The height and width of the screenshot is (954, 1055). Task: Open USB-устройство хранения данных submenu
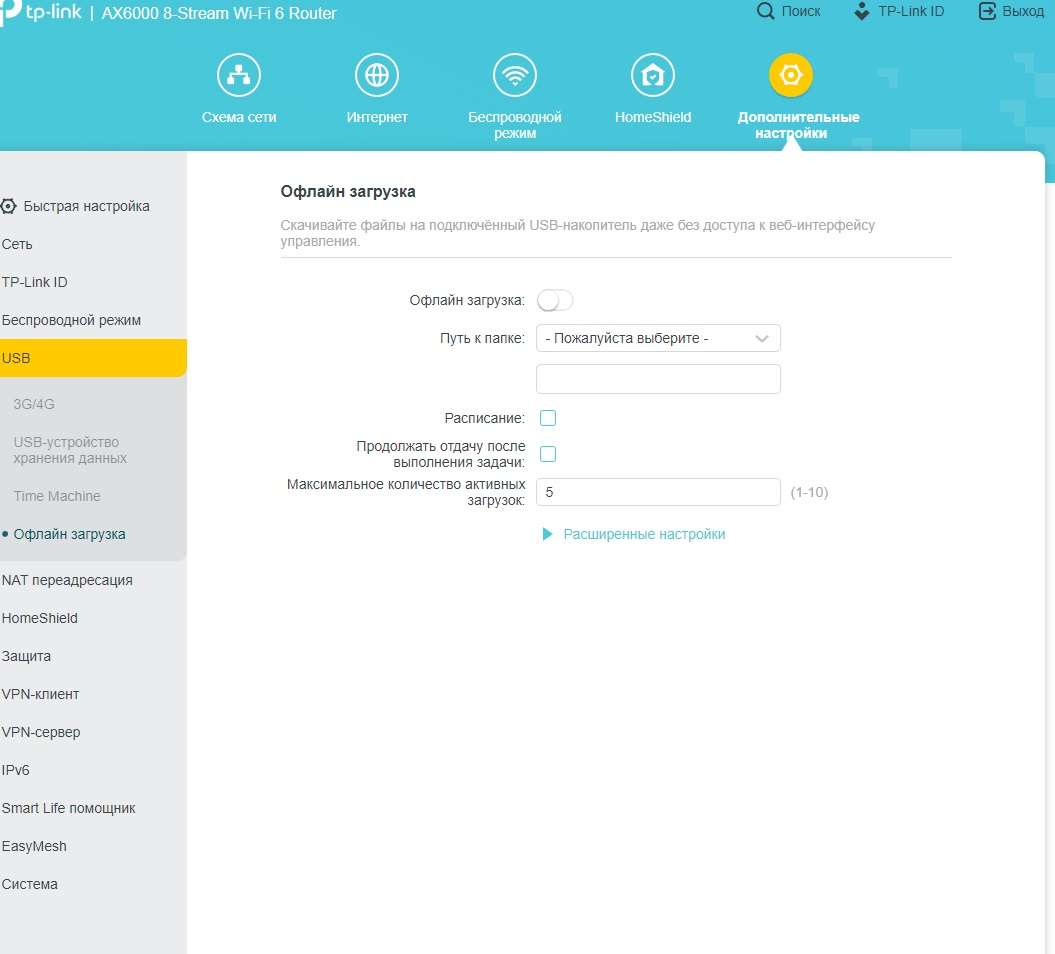(70, 450)
